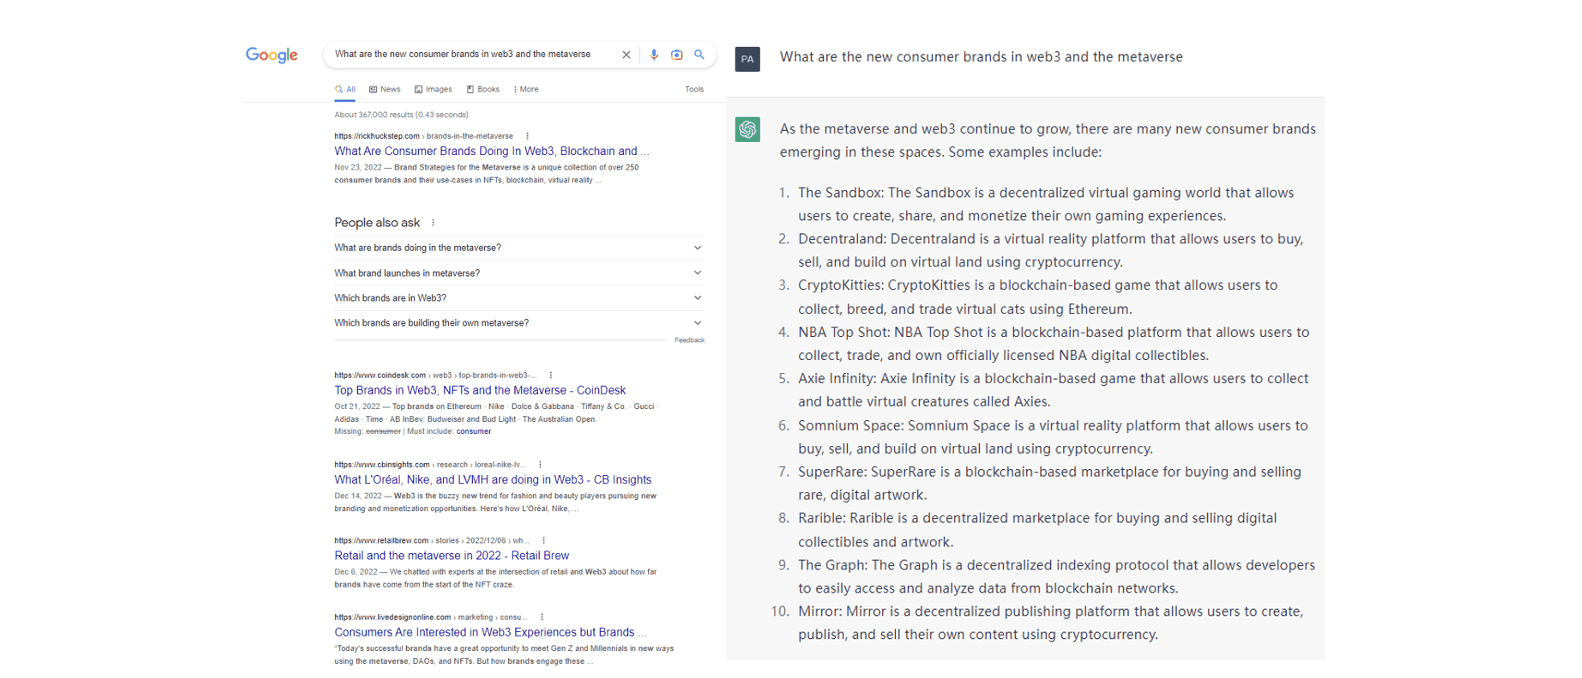Open three-dot menu next to People also ask
Image resolution: width=1582 pixels, height=678 pixels.
(433, 223)
